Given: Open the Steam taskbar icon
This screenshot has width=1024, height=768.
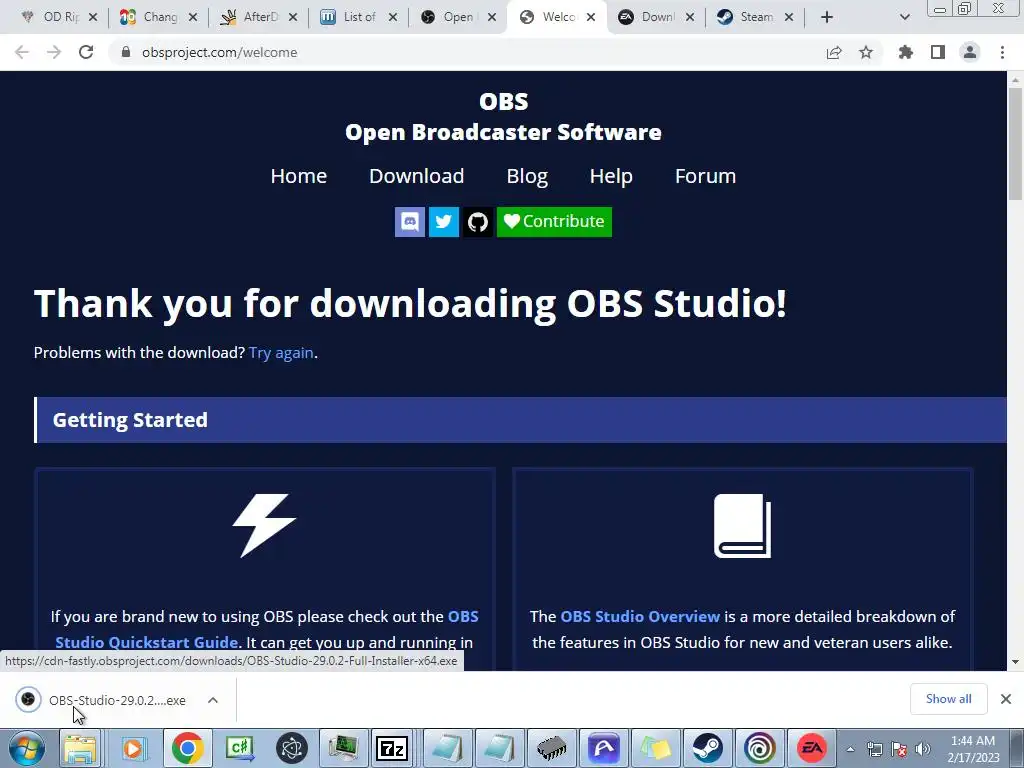Looking at the screenshot, I should [x=707, y=748].
